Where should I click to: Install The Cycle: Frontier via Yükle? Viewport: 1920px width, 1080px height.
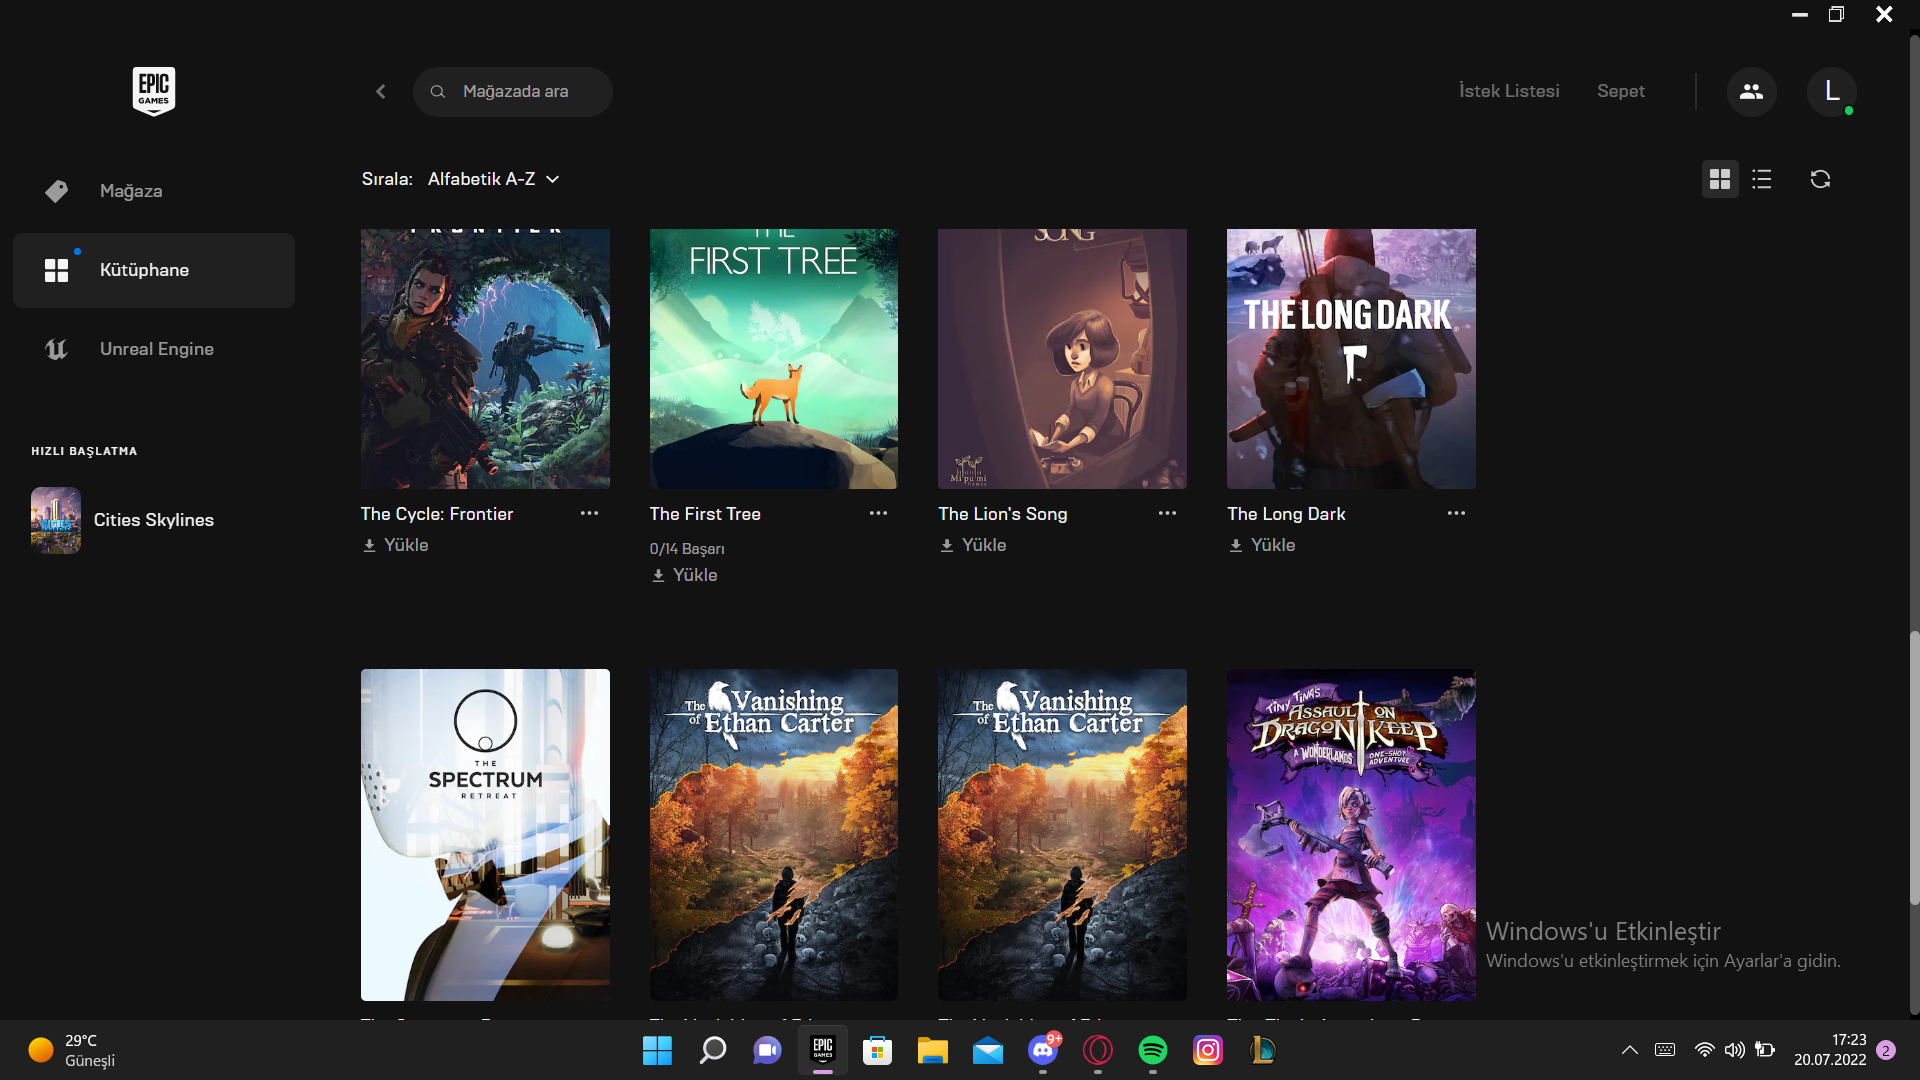[x=395, y=545]
